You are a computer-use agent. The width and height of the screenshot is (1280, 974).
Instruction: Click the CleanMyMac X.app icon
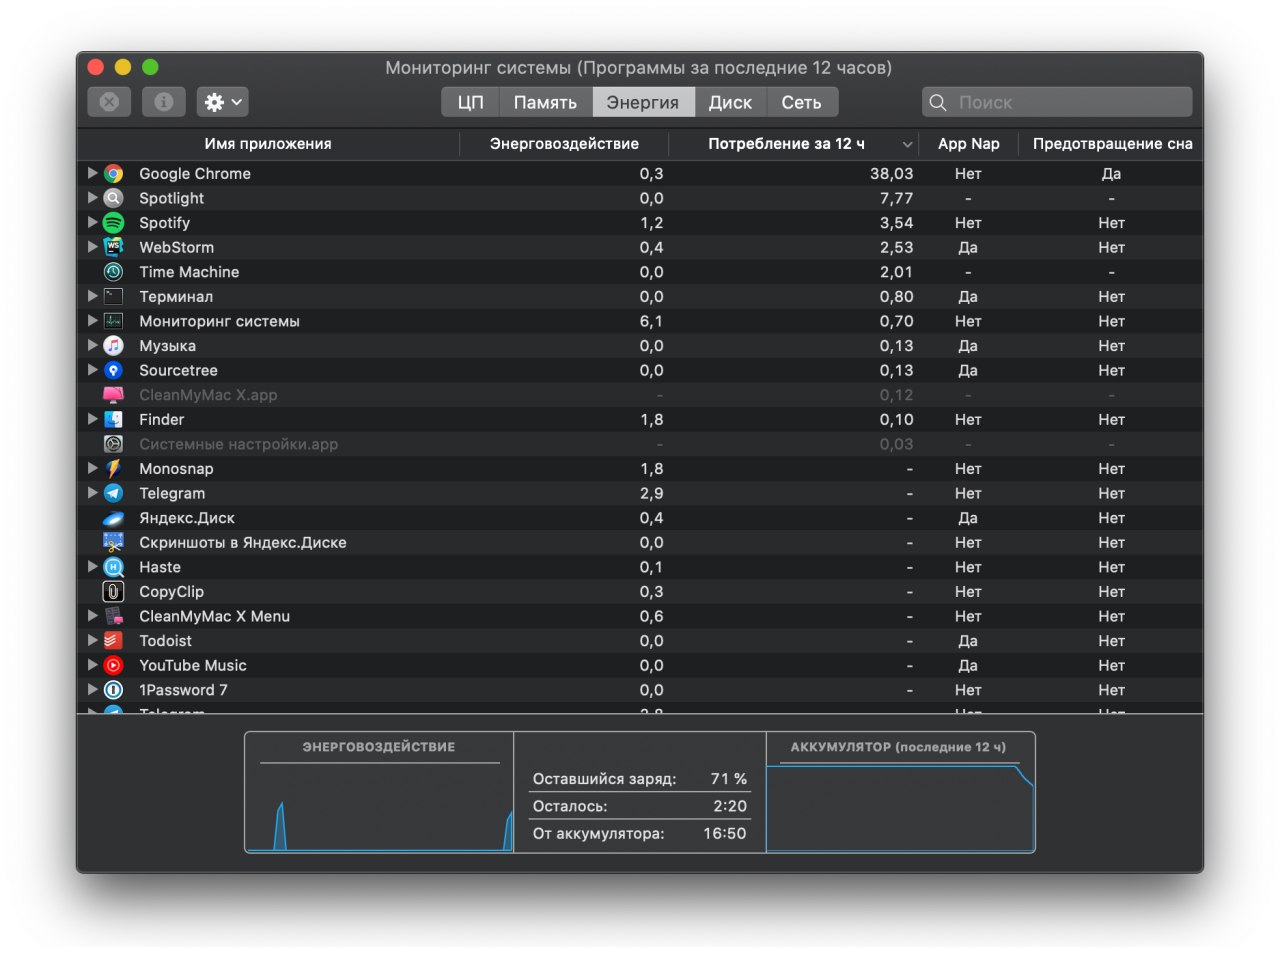pos(114,395)
